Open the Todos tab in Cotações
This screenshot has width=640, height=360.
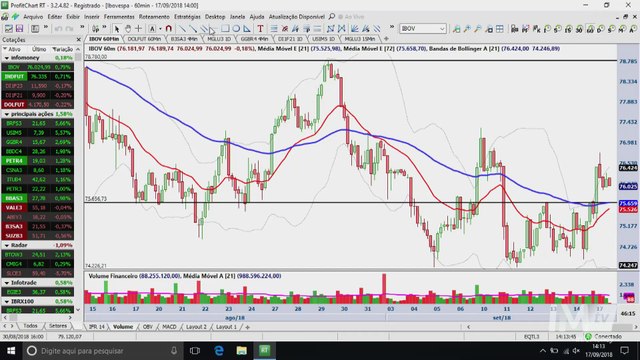coord(30,326)
